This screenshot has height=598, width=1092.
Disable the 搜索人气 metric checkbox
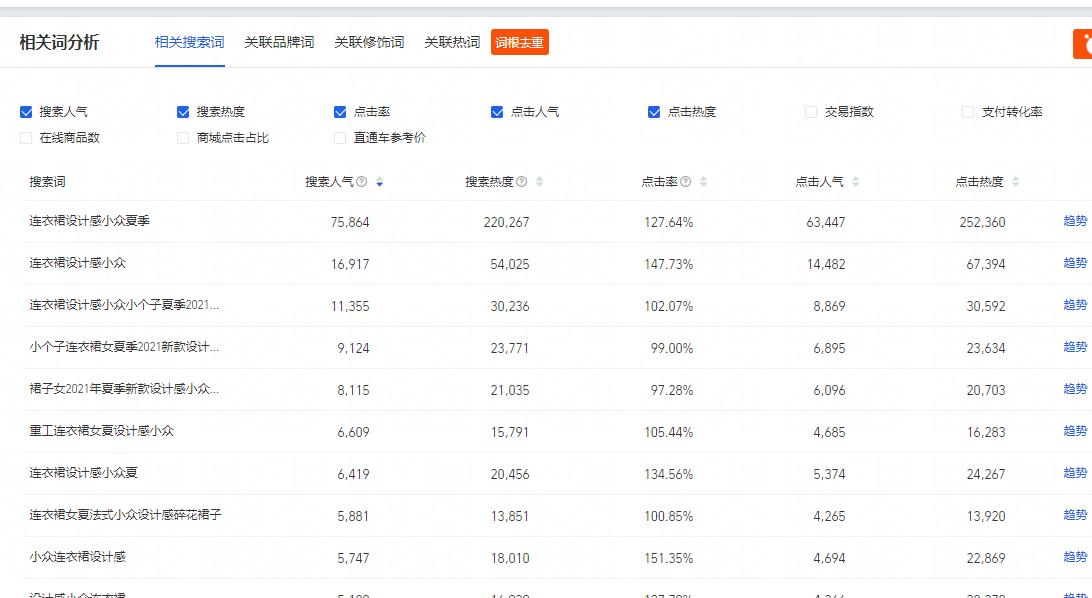click(23, 112)
